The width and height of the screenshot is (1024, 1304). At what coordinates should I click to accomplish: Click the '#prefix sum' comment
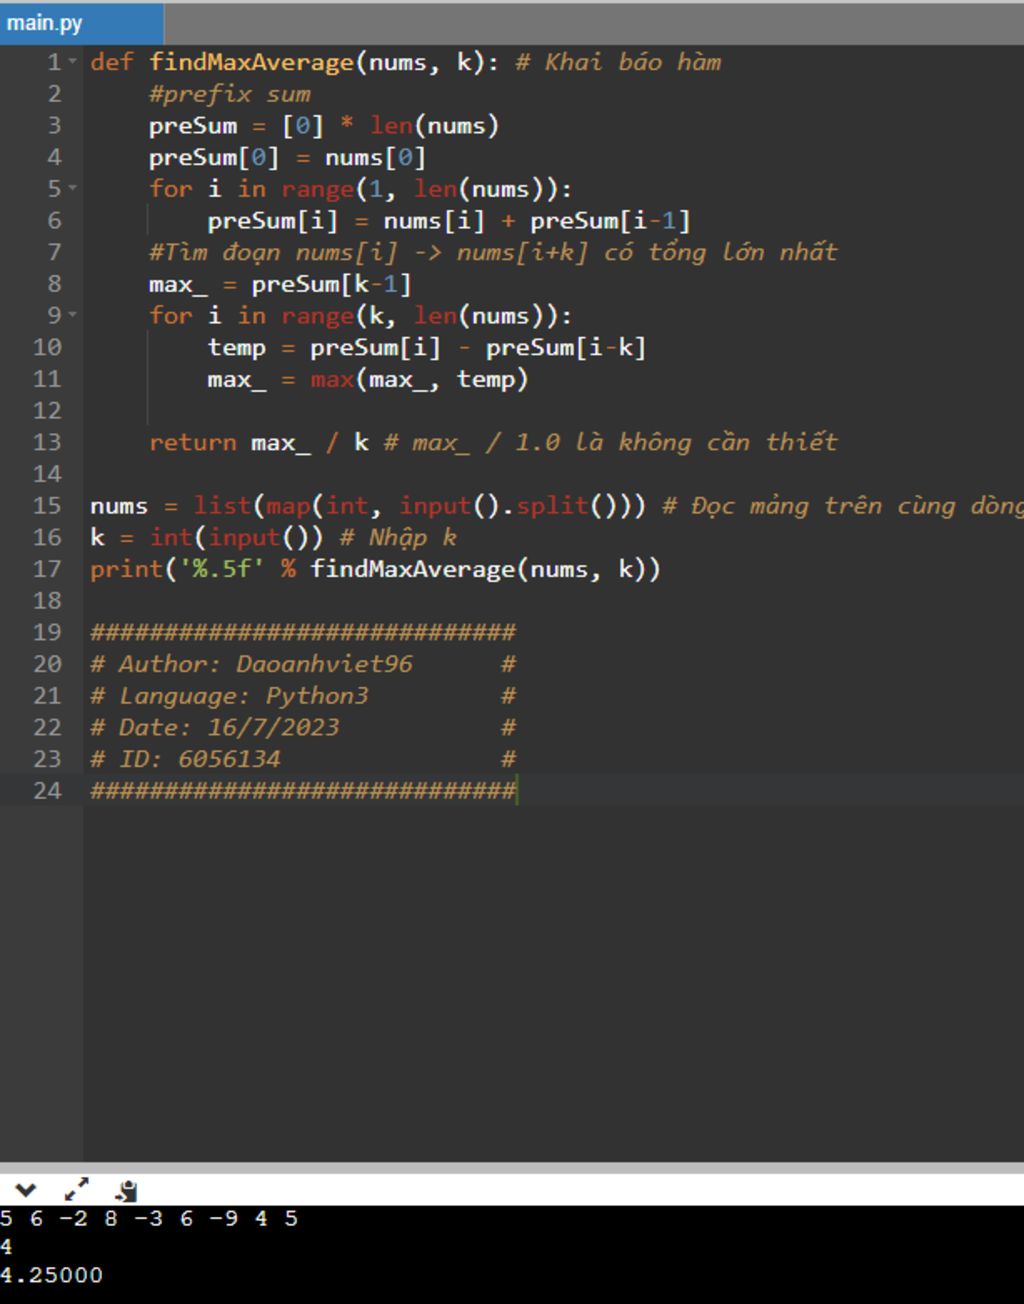[230, 94]
